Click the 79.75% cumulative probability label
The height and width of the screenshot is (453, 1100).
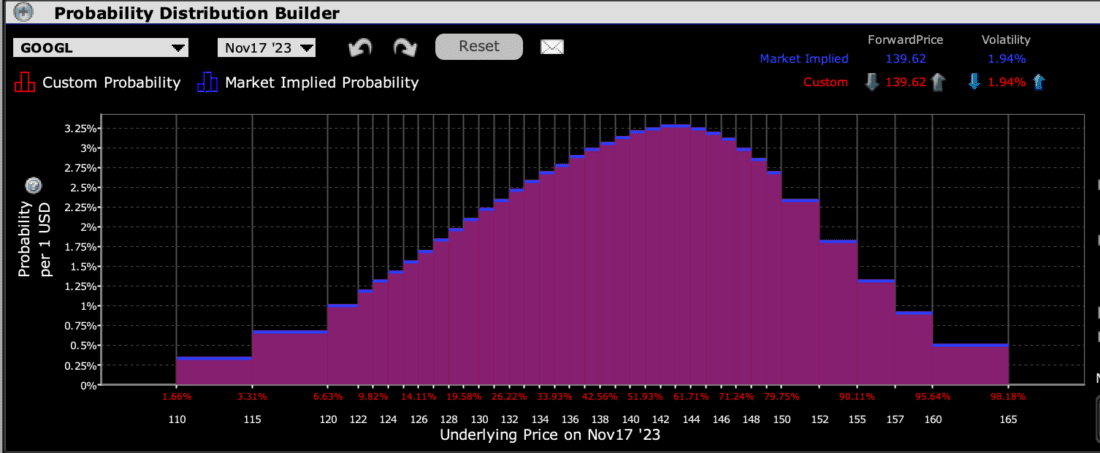[782, 397]
